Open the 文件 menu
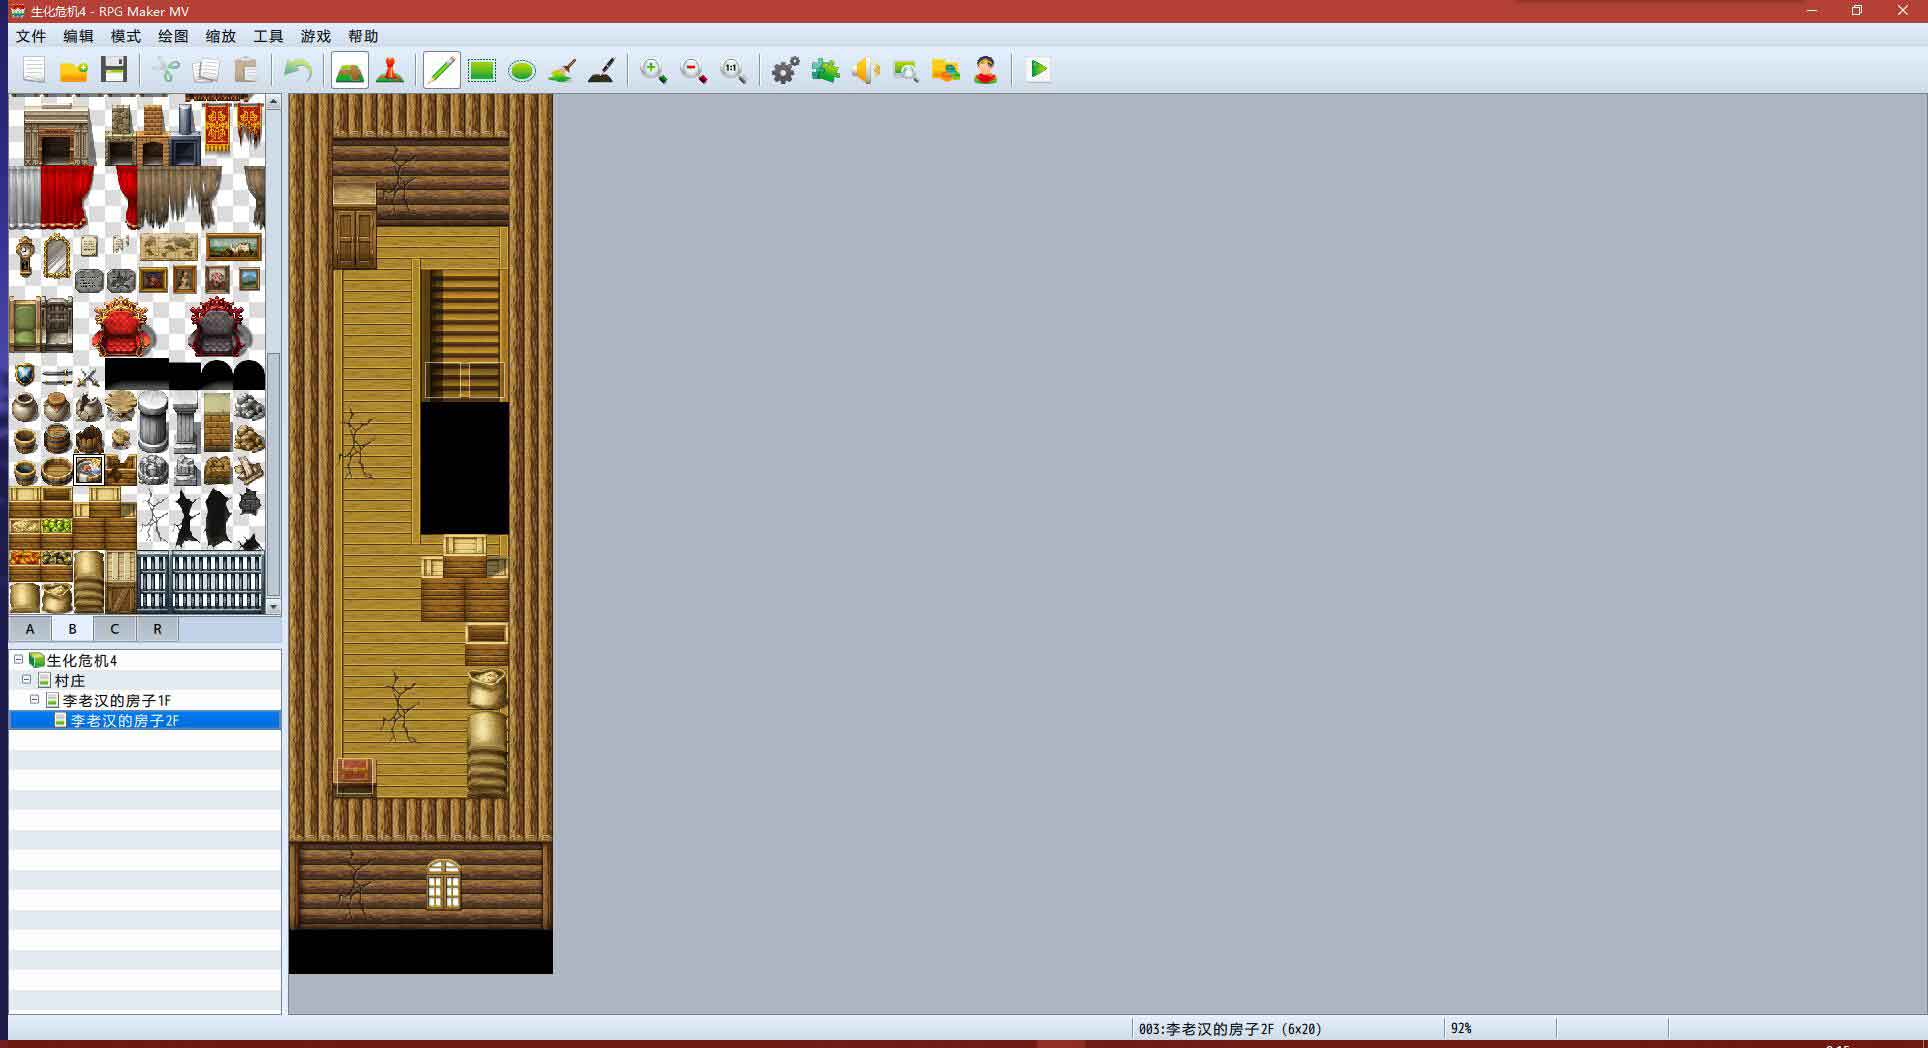1928x1048 pixels. tap(31, 36)
